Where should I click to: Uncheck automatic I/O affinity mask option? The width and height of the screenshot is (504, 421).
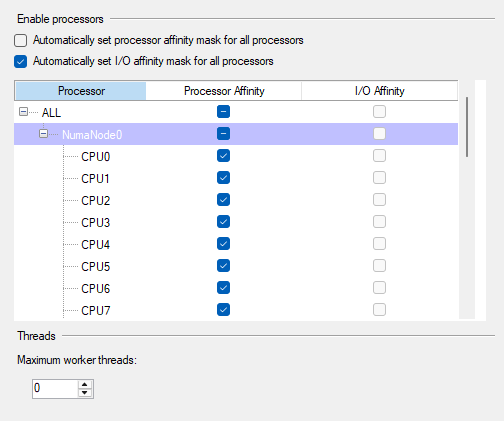coord(21,62)
